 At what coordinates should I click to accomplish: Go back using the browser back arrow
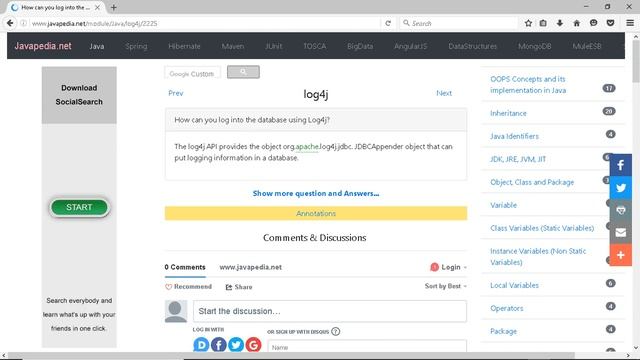coord(10,23)
